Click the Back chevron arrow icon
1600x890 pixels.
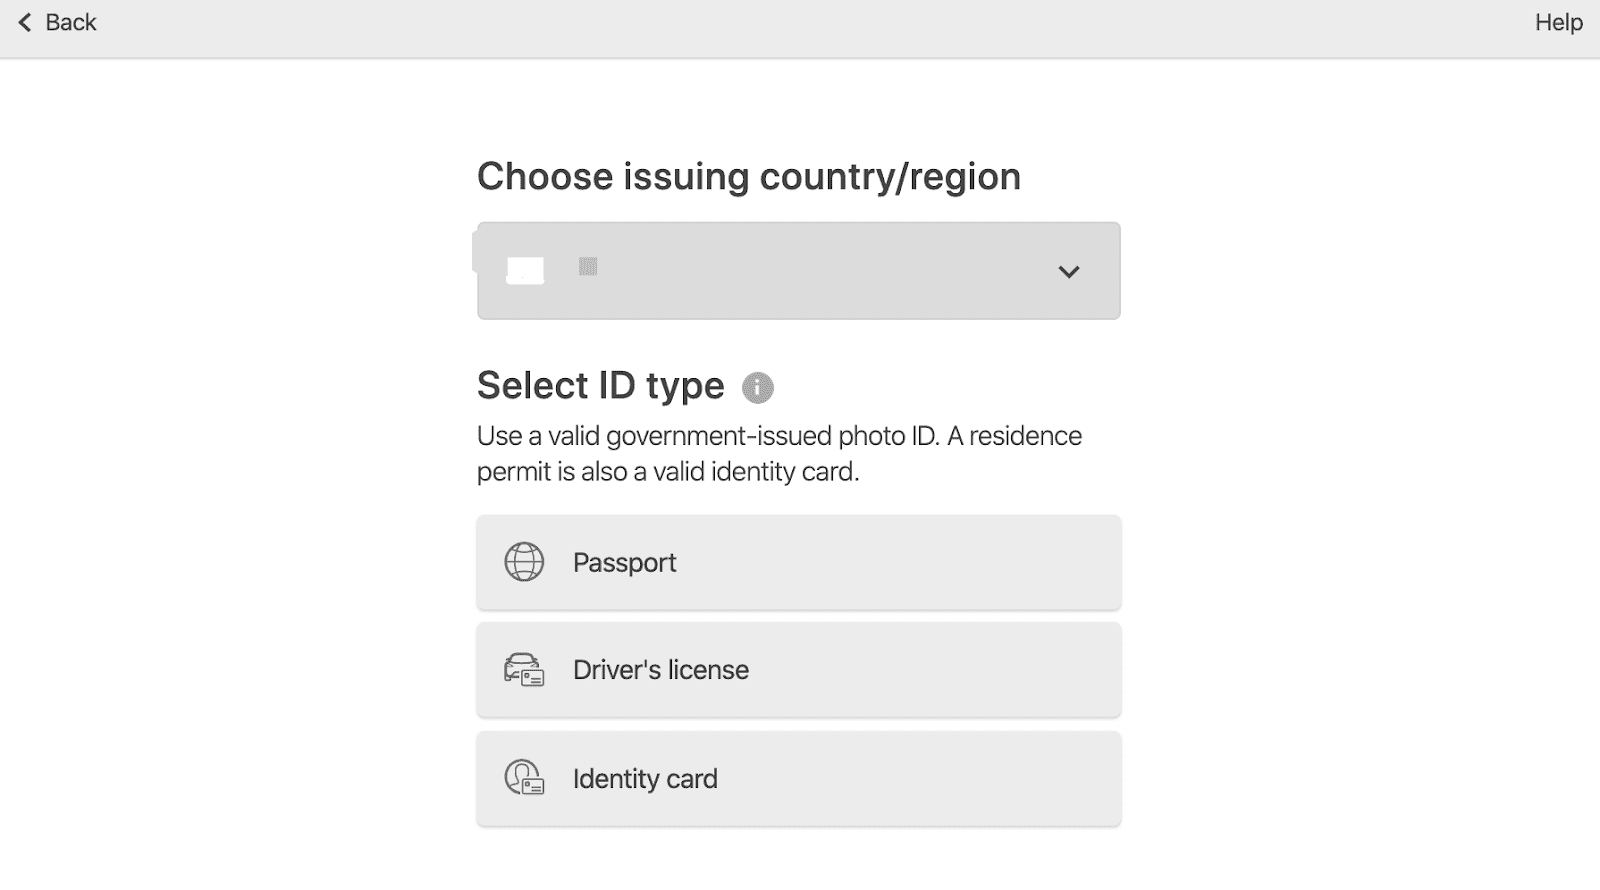[25, 22]
